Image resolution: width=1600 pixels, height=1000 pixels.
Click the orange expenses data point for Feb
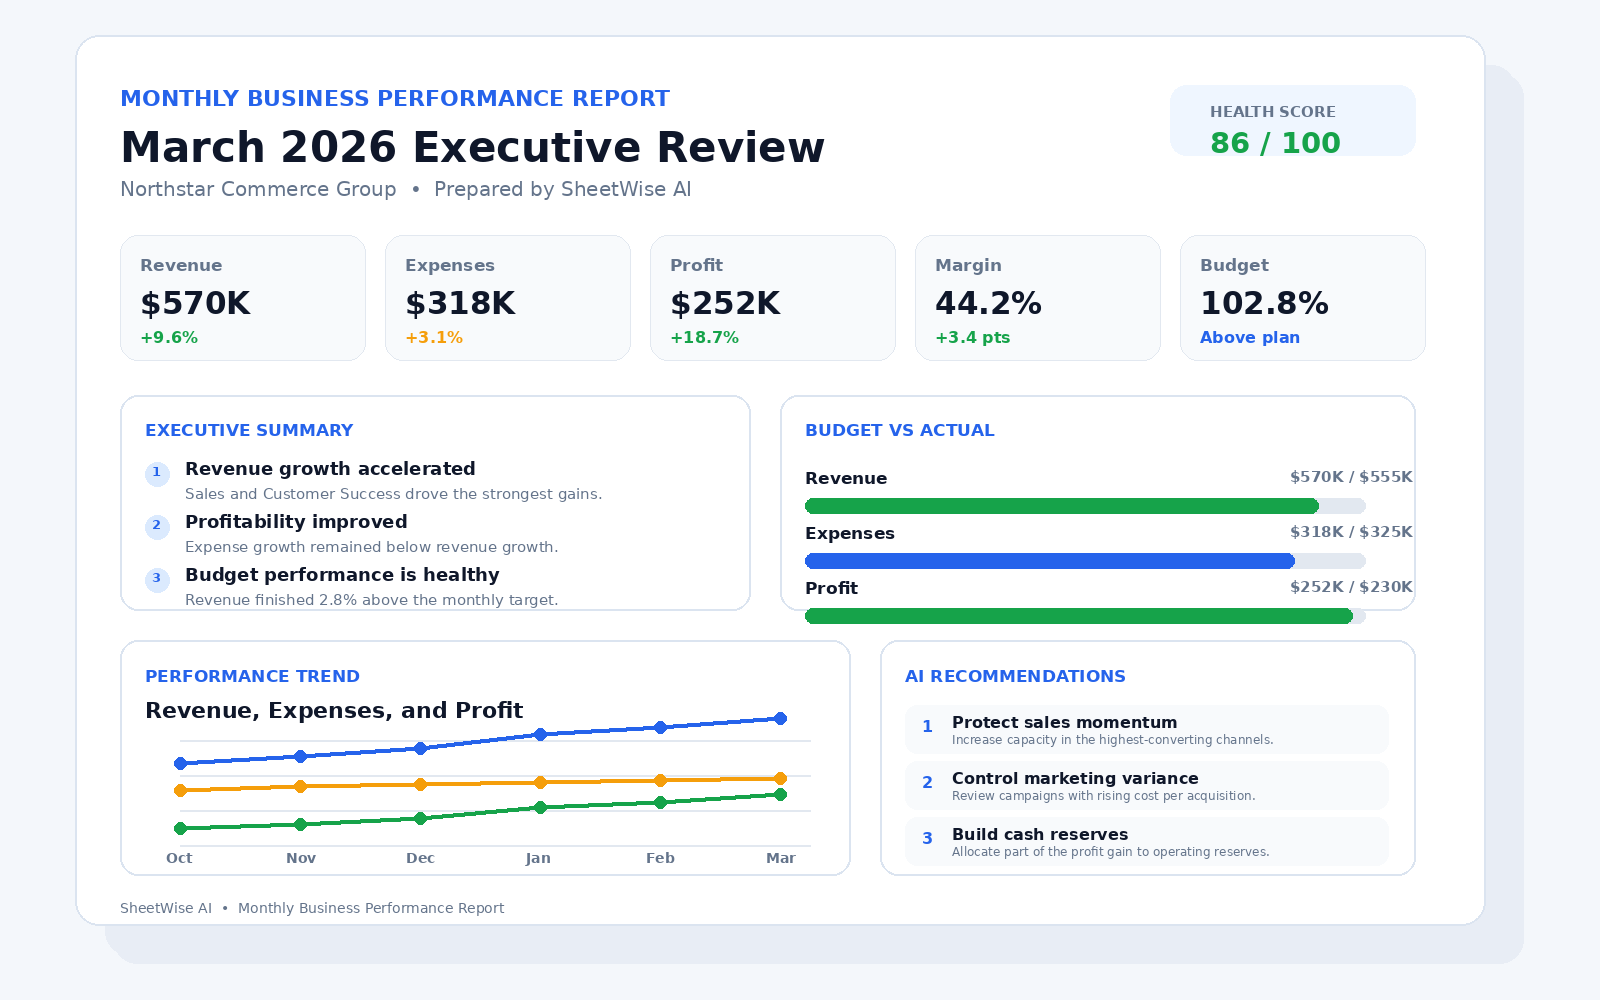point(660,780)
